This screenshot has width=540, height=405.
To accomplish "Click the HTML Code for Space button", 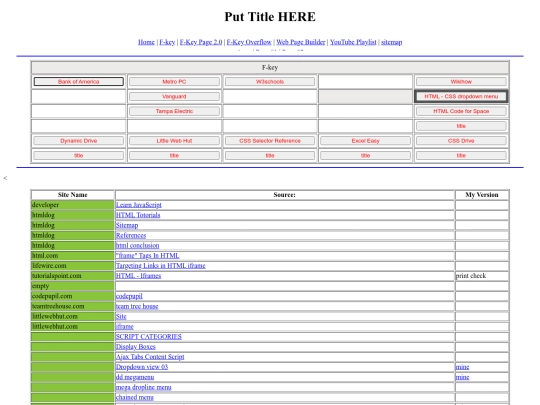I will (x=461, y=111).
